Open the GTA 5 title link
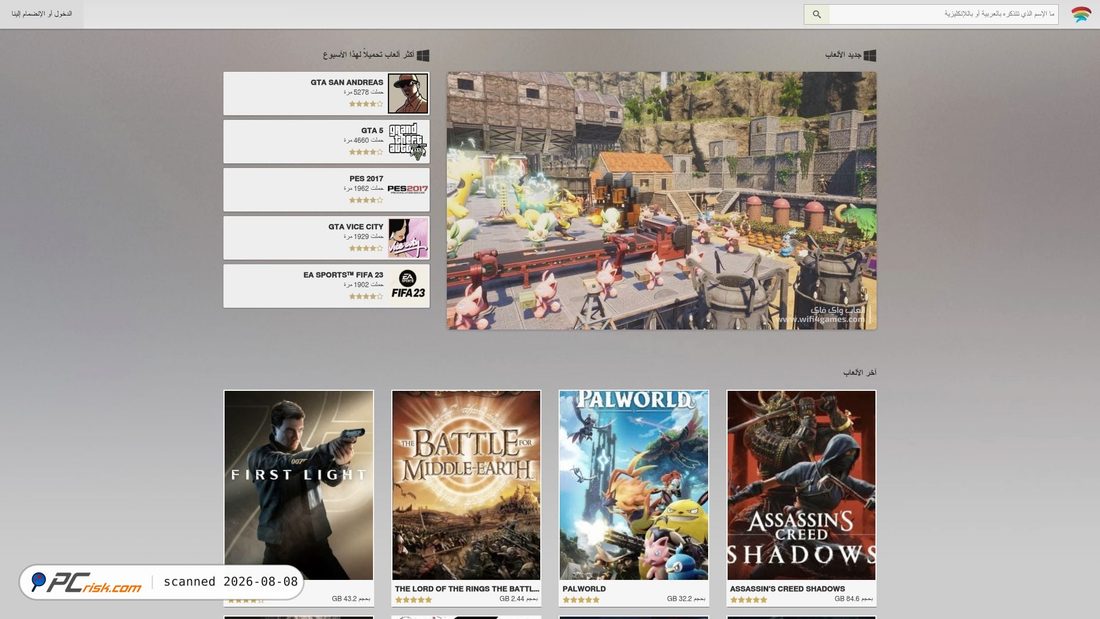This screenshot has height=619, width=1100. point(372,131)
